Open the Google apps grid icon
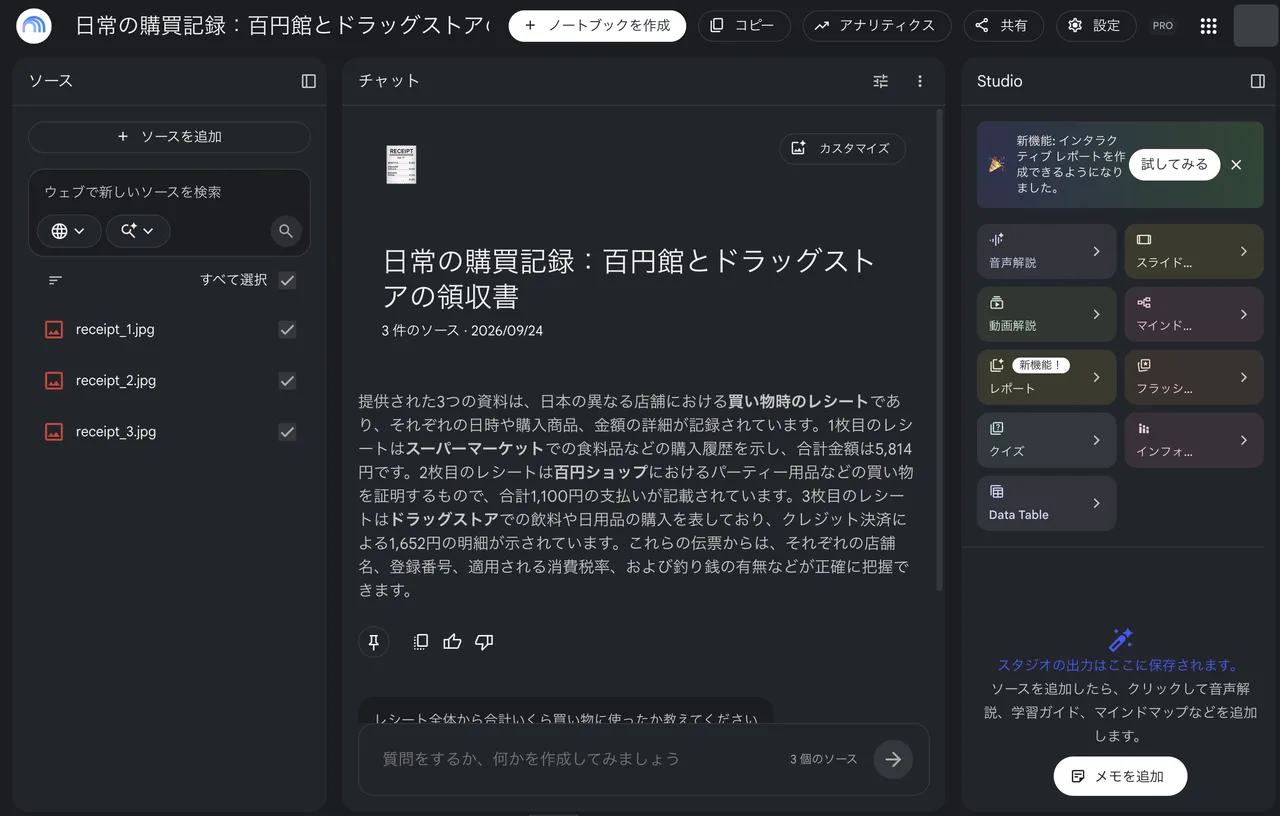The height and width of the screenshot is (816, 1280). pos(1208,26)
